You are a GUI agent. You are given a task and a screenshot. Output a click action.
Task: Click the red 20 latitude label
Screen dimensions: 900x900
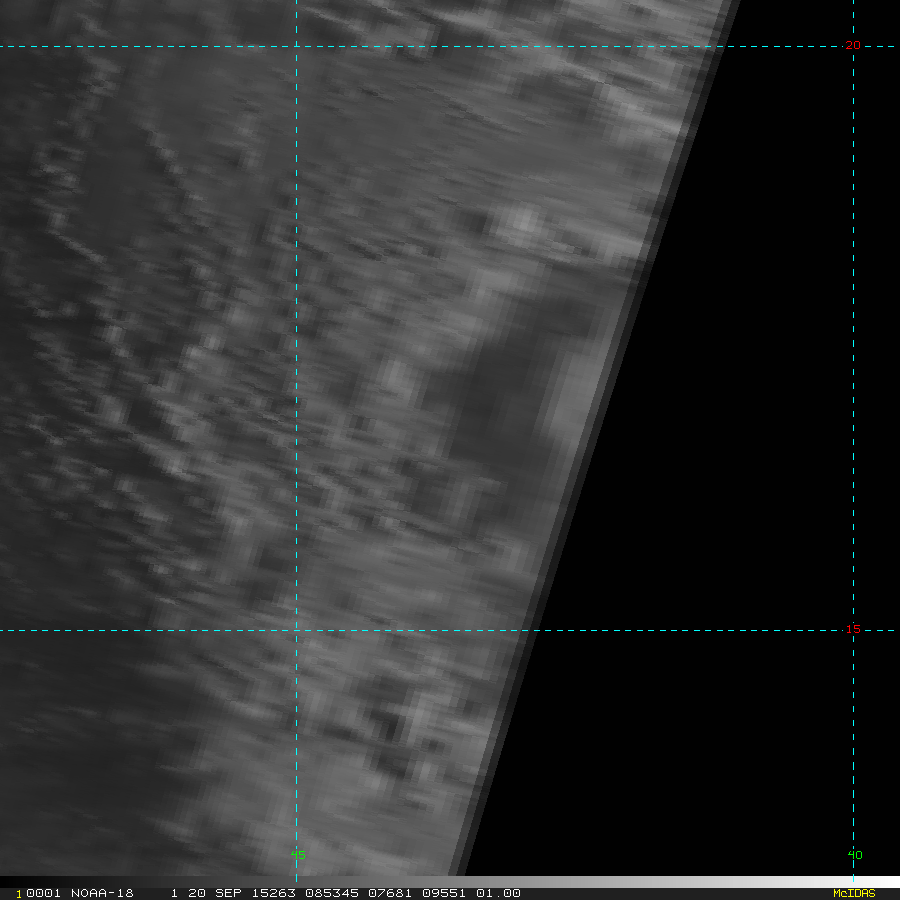[x=852, y=46]
